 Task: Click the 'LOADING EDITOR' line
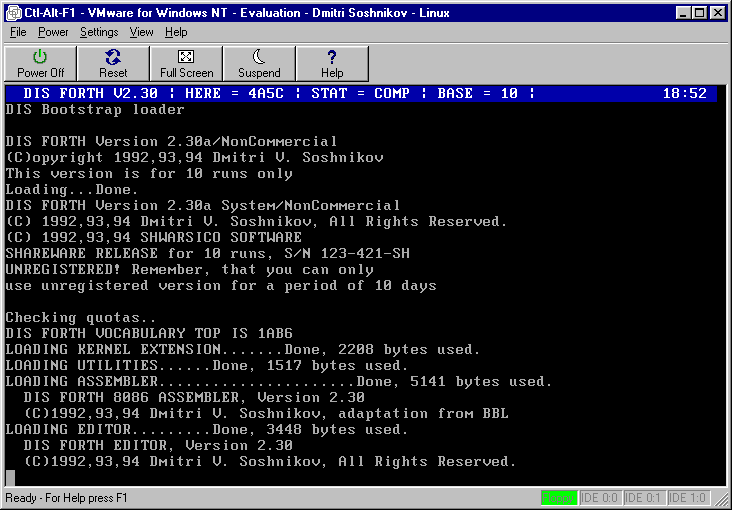click(x=207, y=429)
